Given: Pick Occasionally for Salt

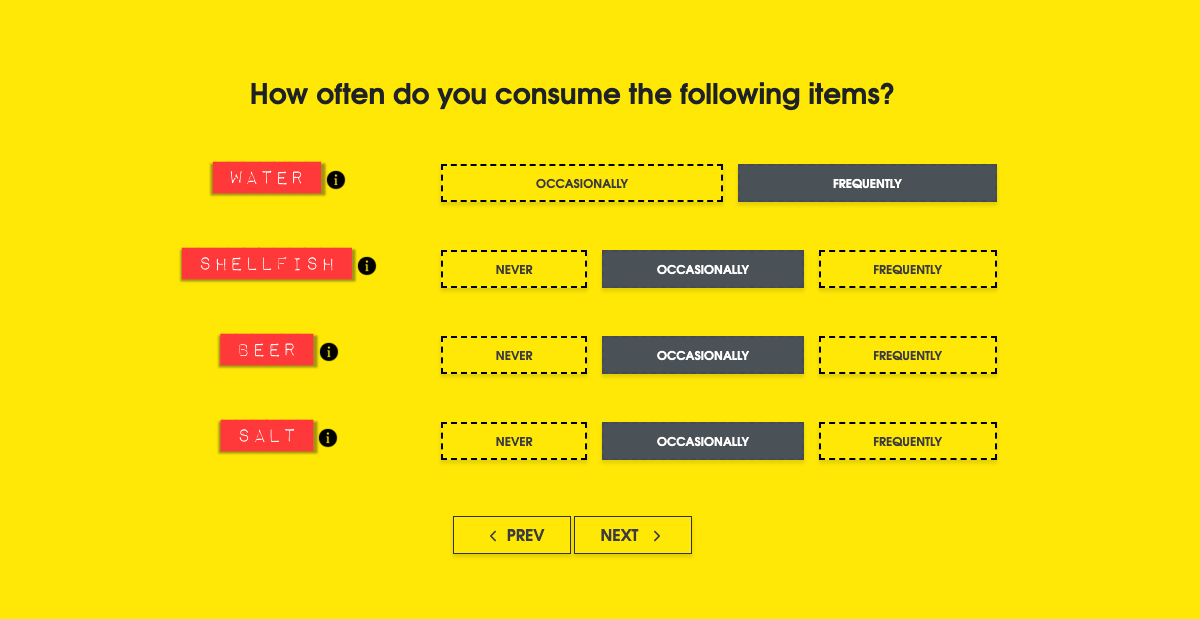Looking at the screenshot, I should coord(702,441).
